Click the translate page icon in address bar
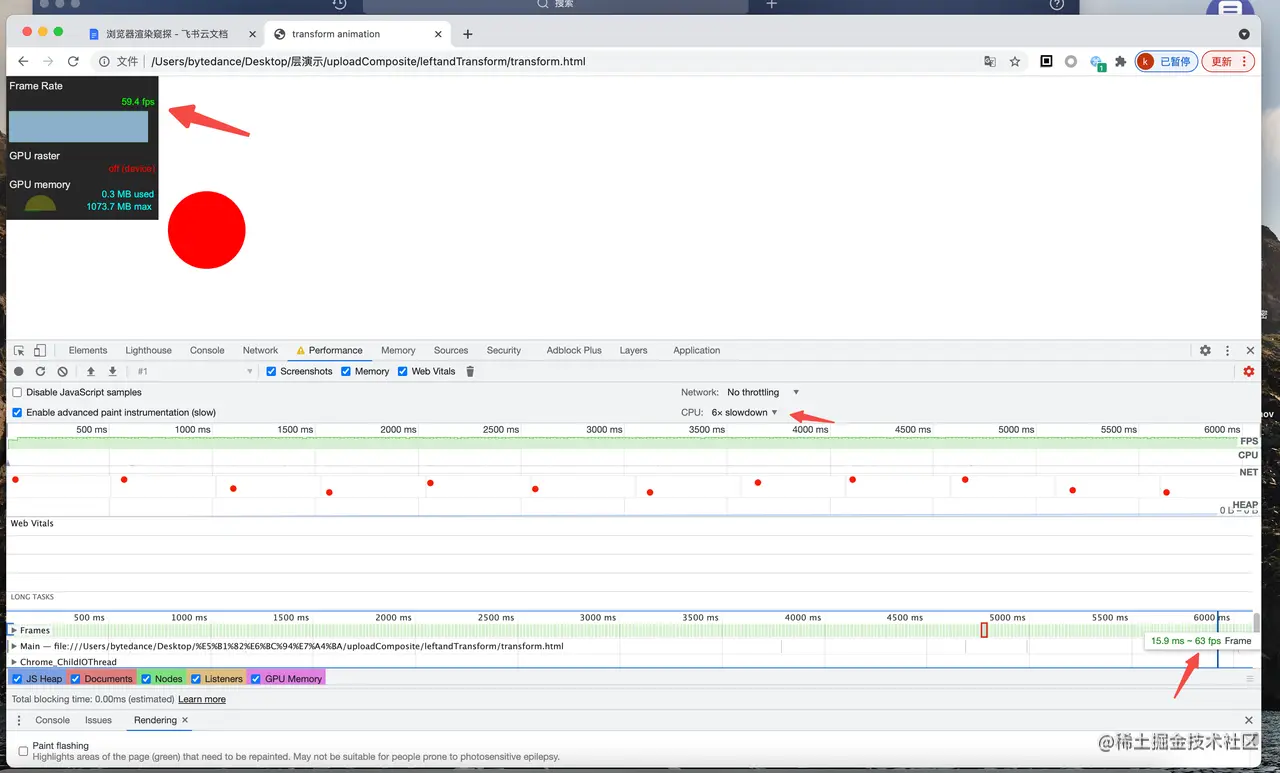 [990, 61]
